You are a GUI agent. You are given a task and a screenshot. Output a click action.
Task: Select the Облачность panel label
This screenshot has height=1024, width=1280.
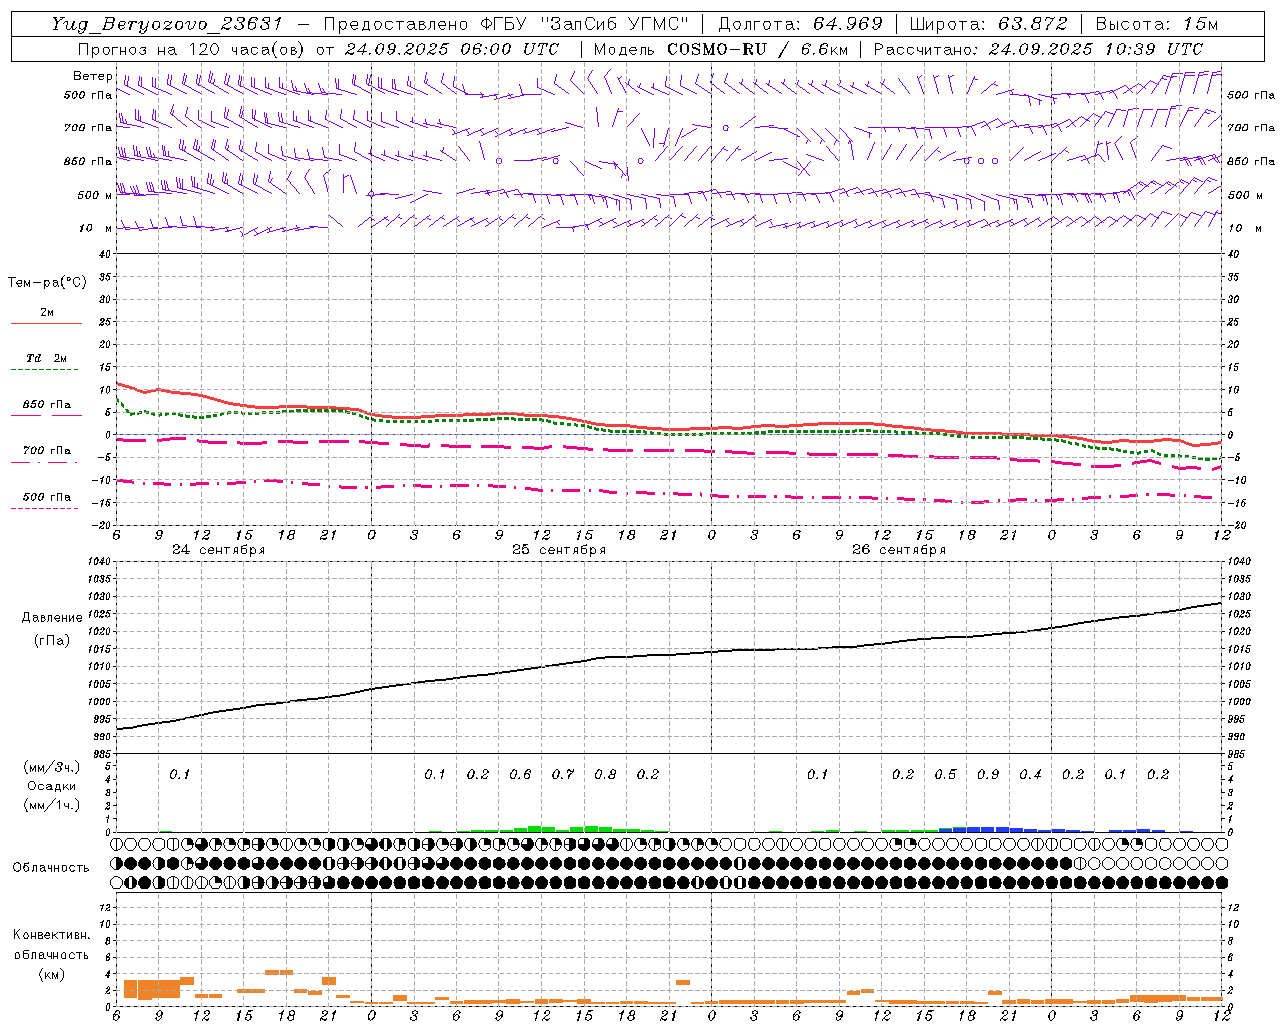point(51,867)
